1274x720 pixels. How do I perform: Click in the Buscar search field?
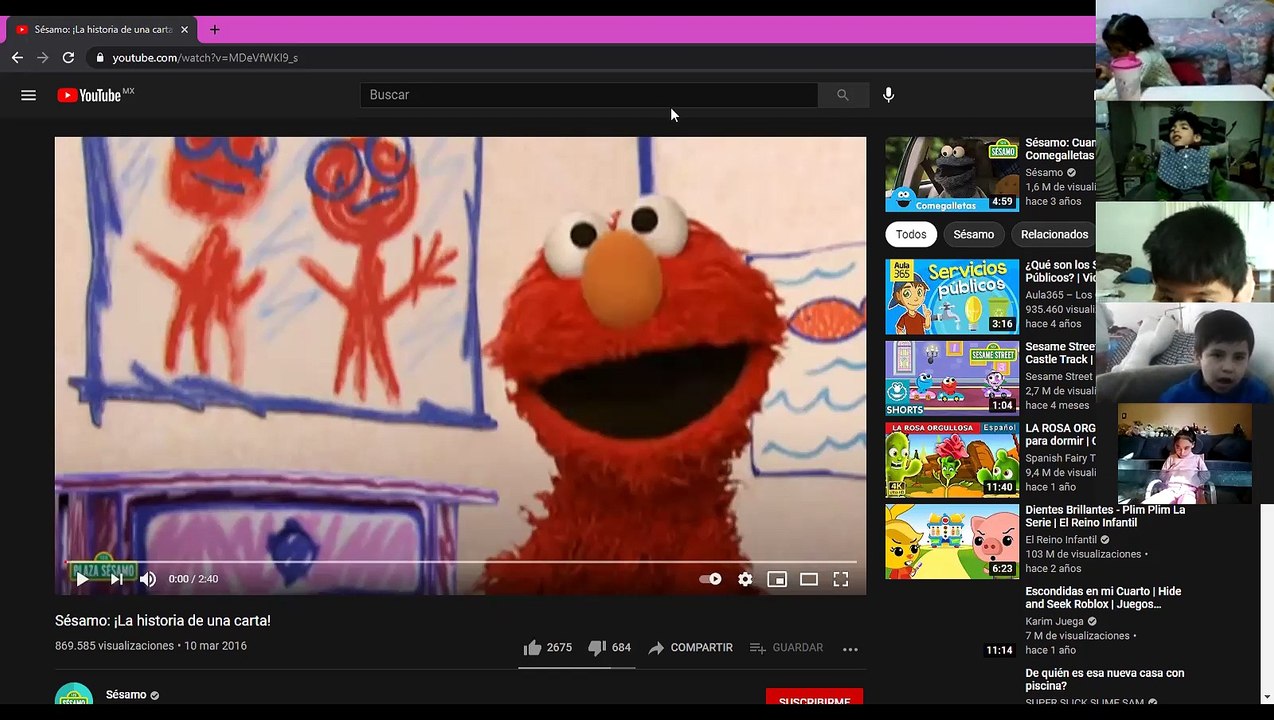coord(589,95)
